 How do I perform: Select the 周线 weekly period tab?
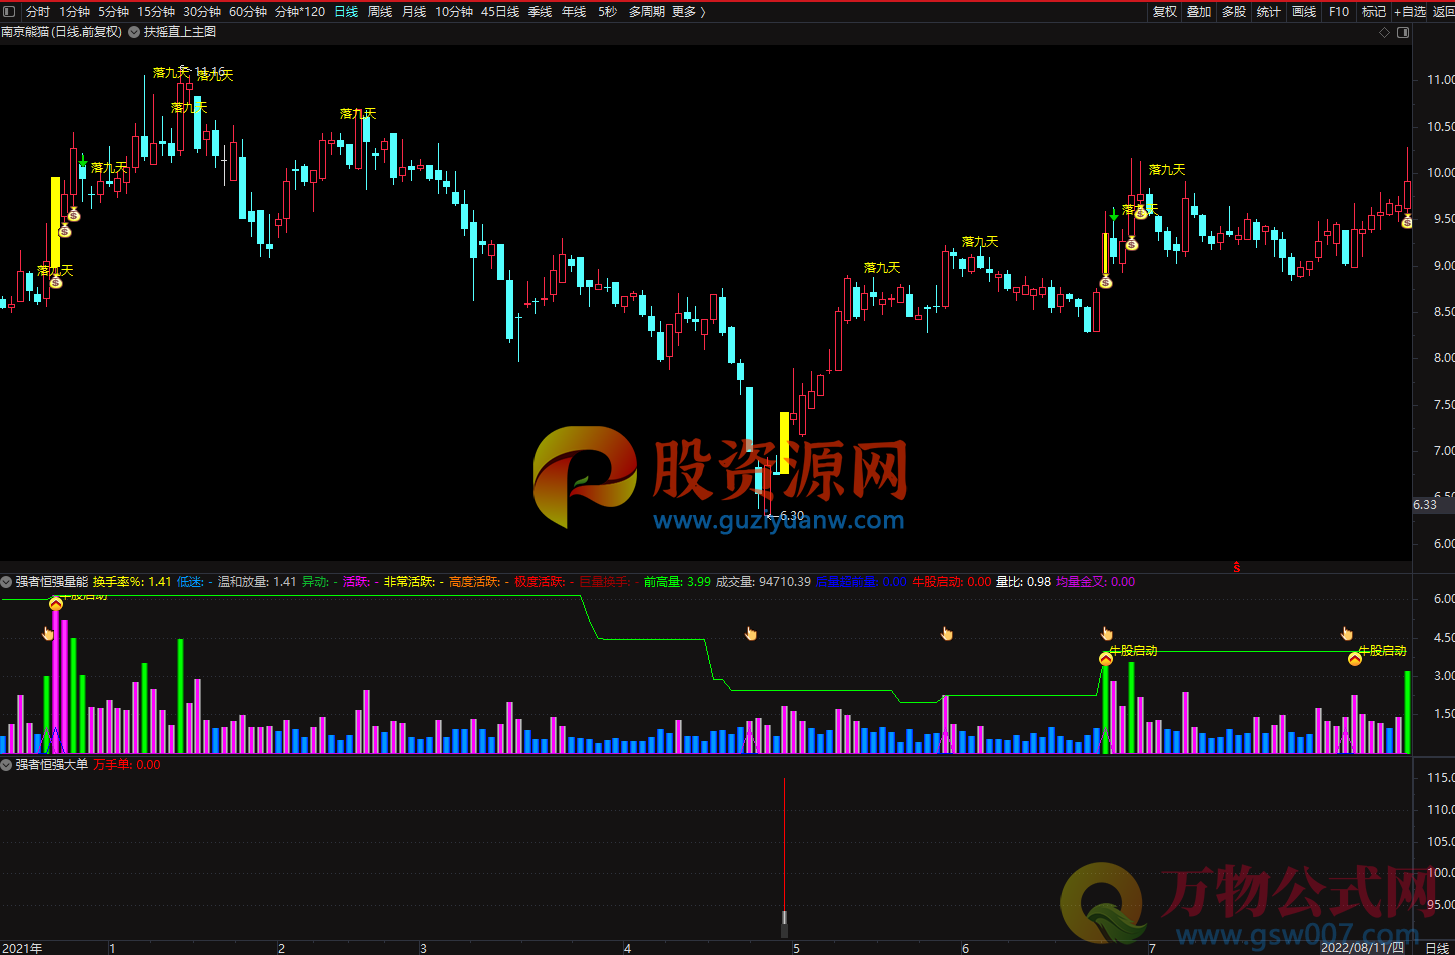380,11
